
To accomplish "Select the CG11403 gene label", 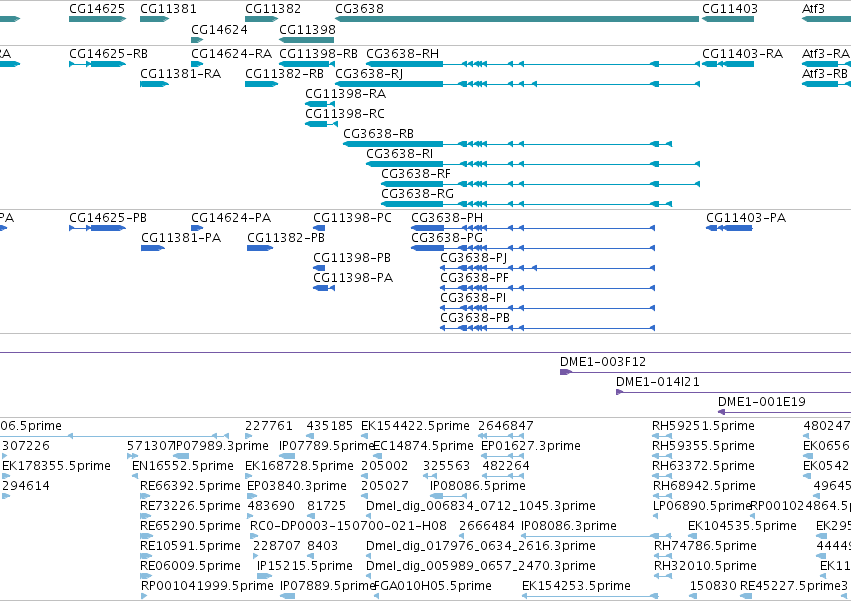I will tap(730, 9).
